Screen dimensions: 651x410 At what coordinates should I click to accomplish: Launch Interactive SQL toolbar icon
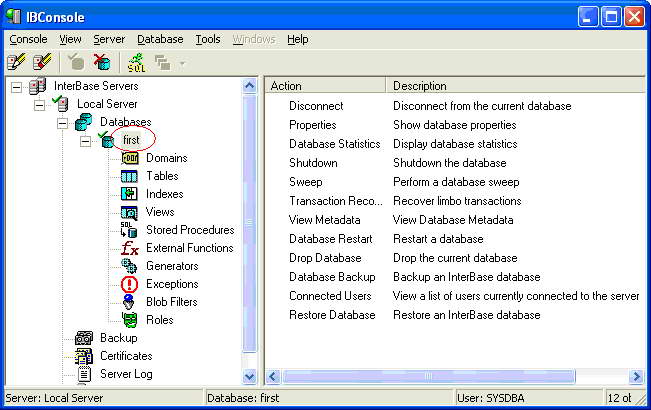point(136,62)
